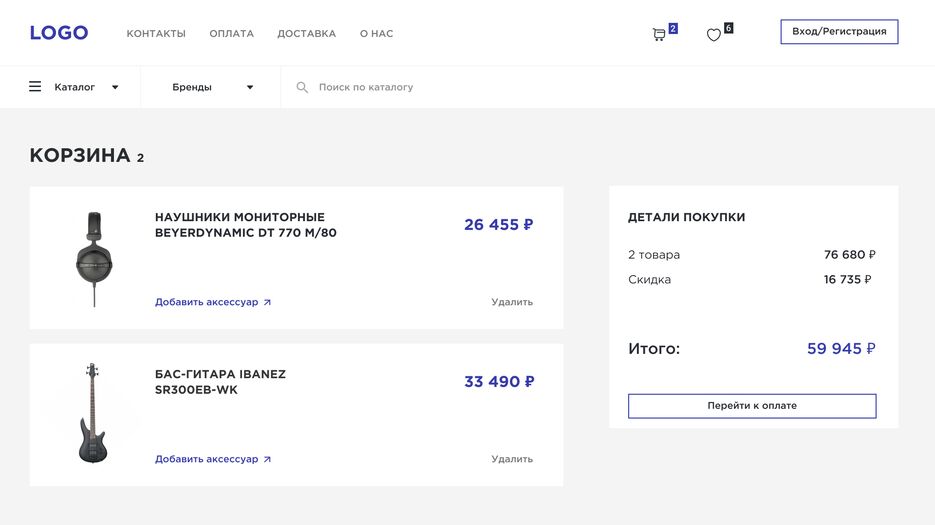Click the 26 455 ₽ price
935x525 pixels.
tap(499, 224)
